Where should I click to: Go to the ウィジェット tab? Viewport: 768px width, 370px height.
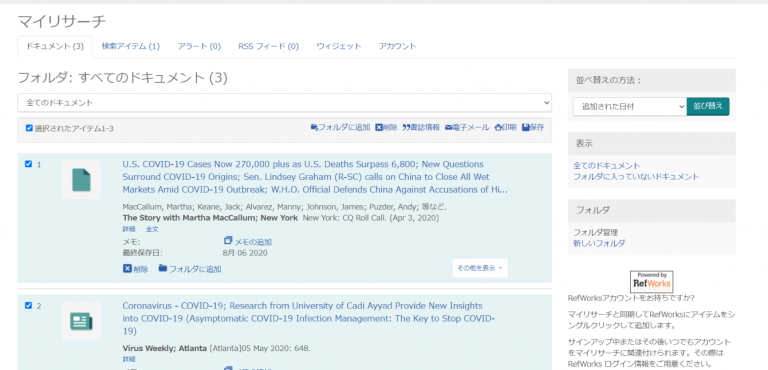(x=338, y=47)
